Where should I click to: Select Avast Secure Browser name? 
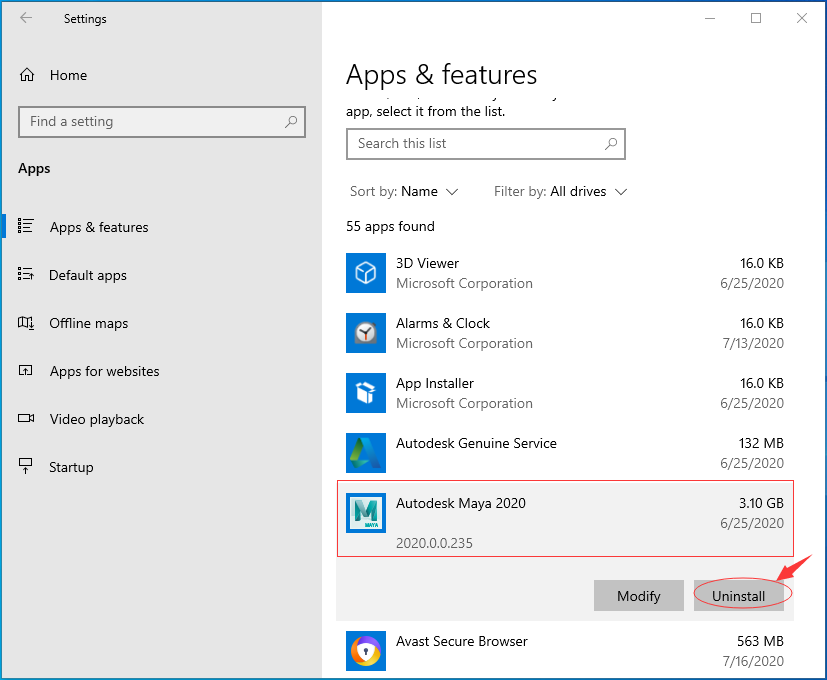[x=461, y=641]
